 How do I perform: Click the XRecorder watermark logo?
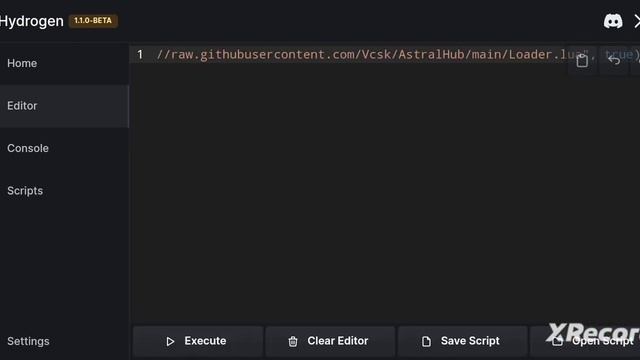[593, 332]
